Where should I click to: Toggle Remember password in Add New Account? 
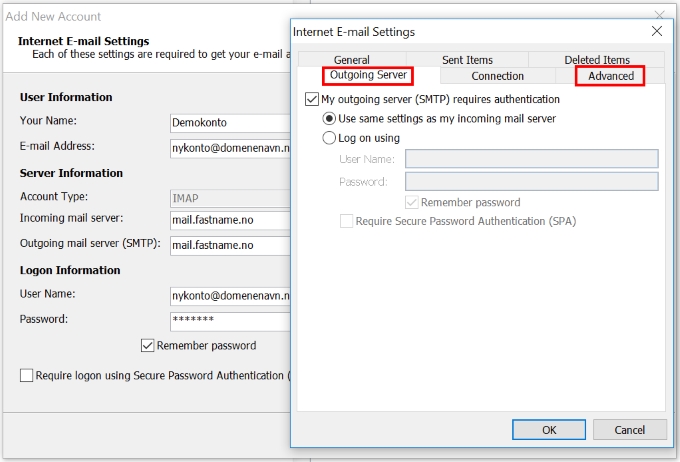[147, 346]
